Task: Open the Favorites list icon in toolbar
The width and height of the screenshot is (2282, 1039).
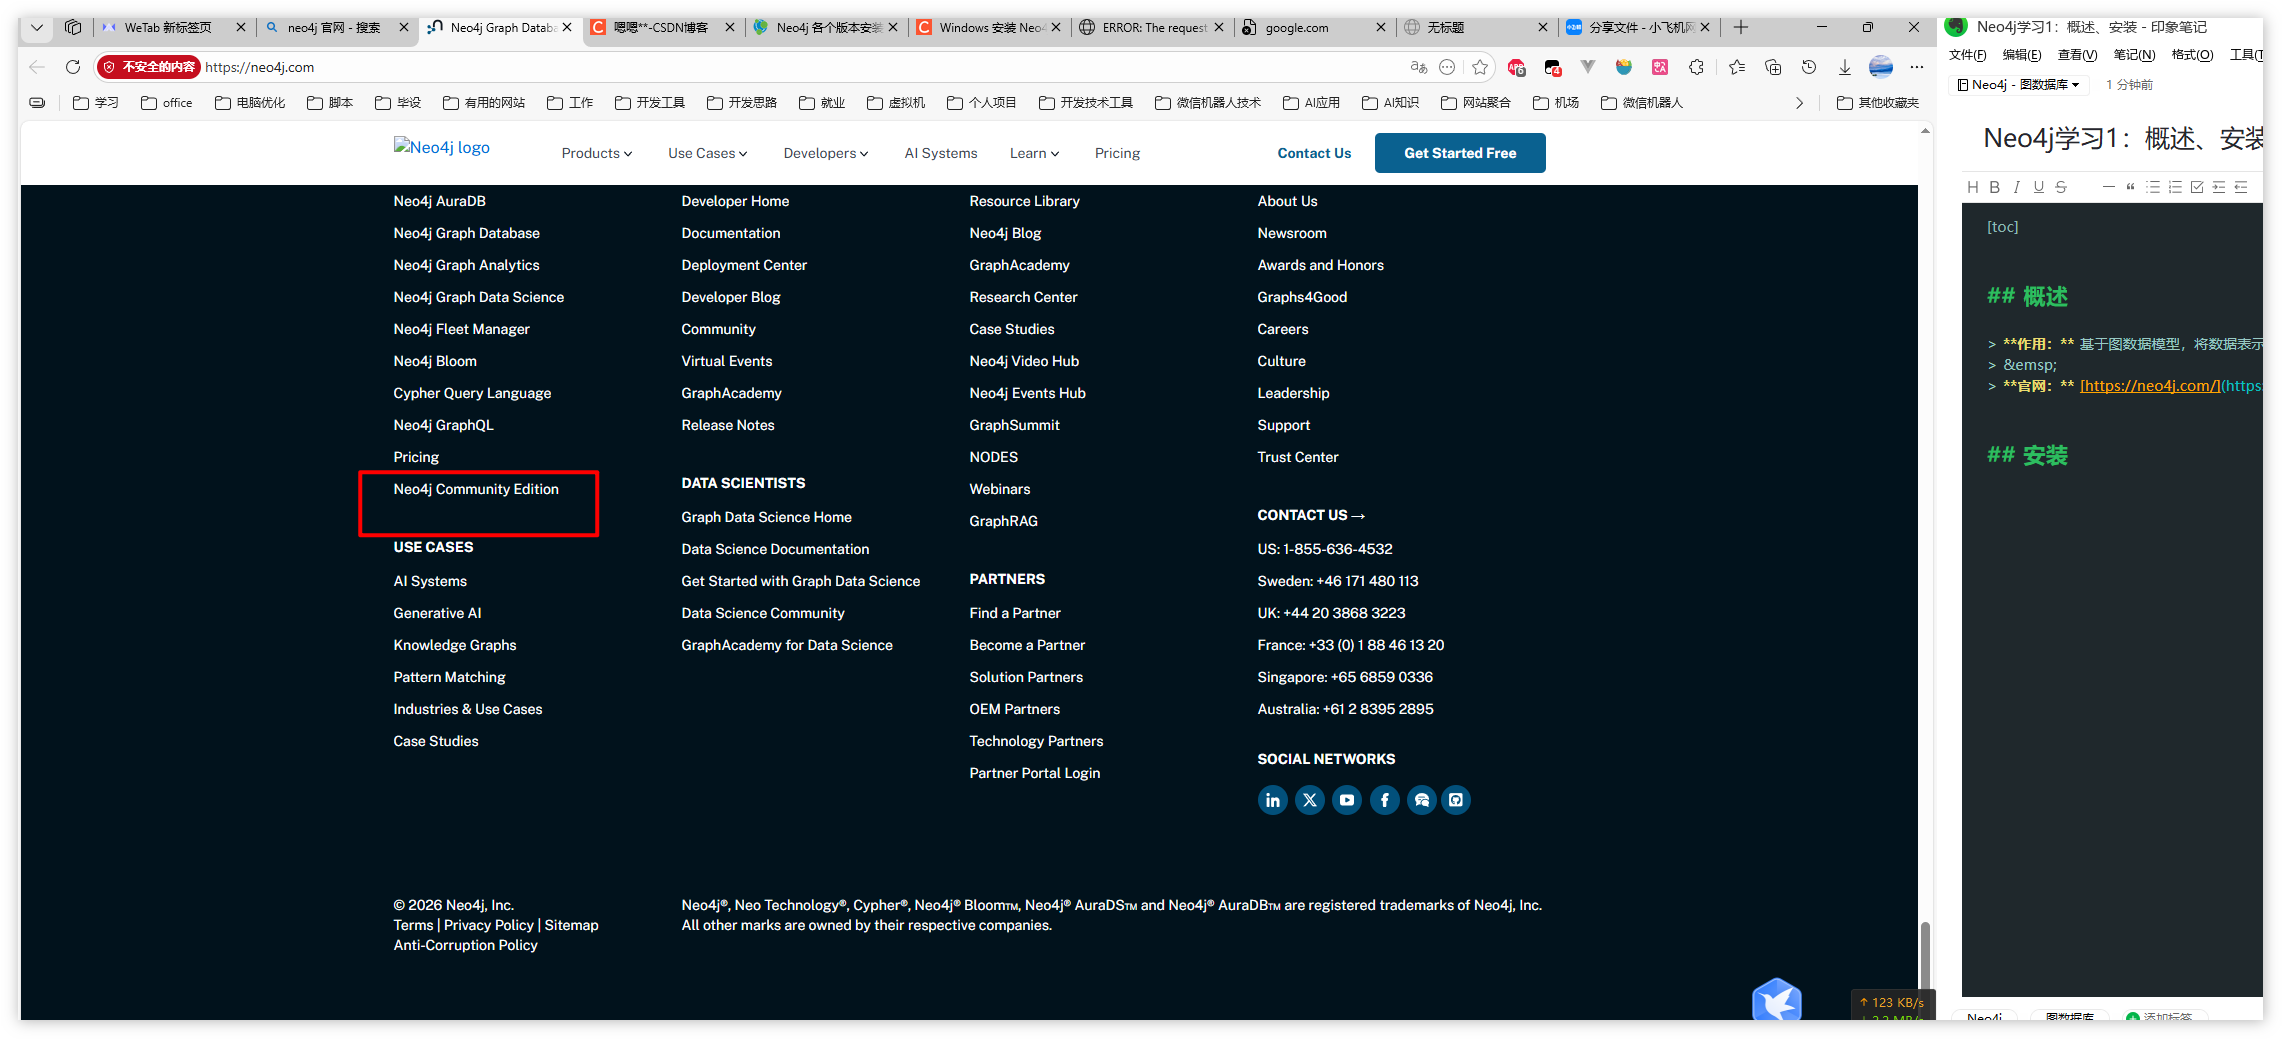Action: click(x=1737, y=67)
